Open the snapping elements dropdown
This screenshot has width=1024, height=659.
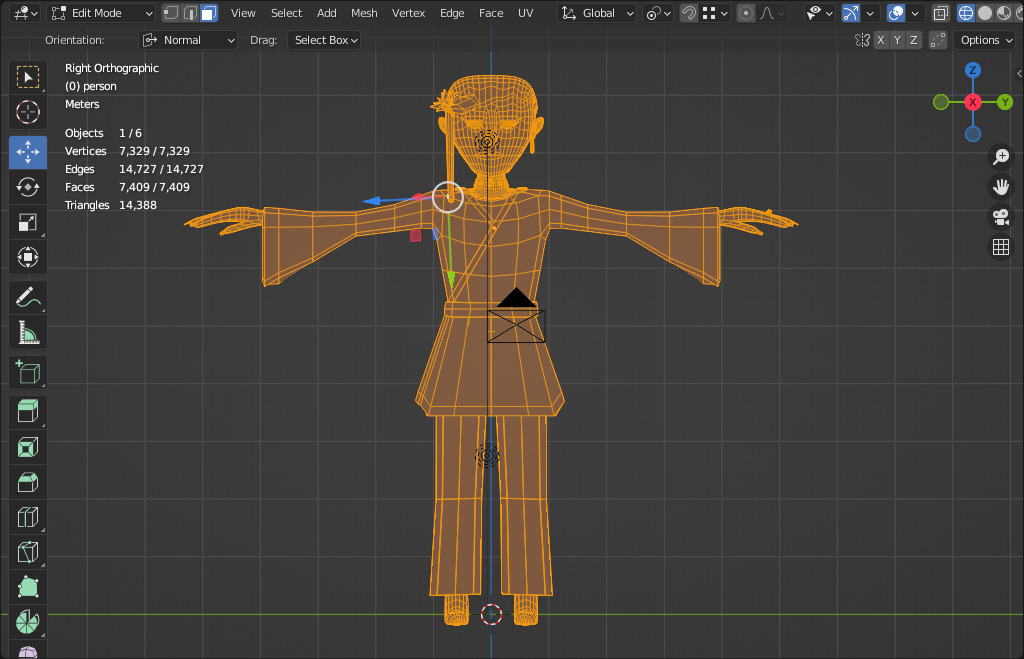click(x=715, y=13)
